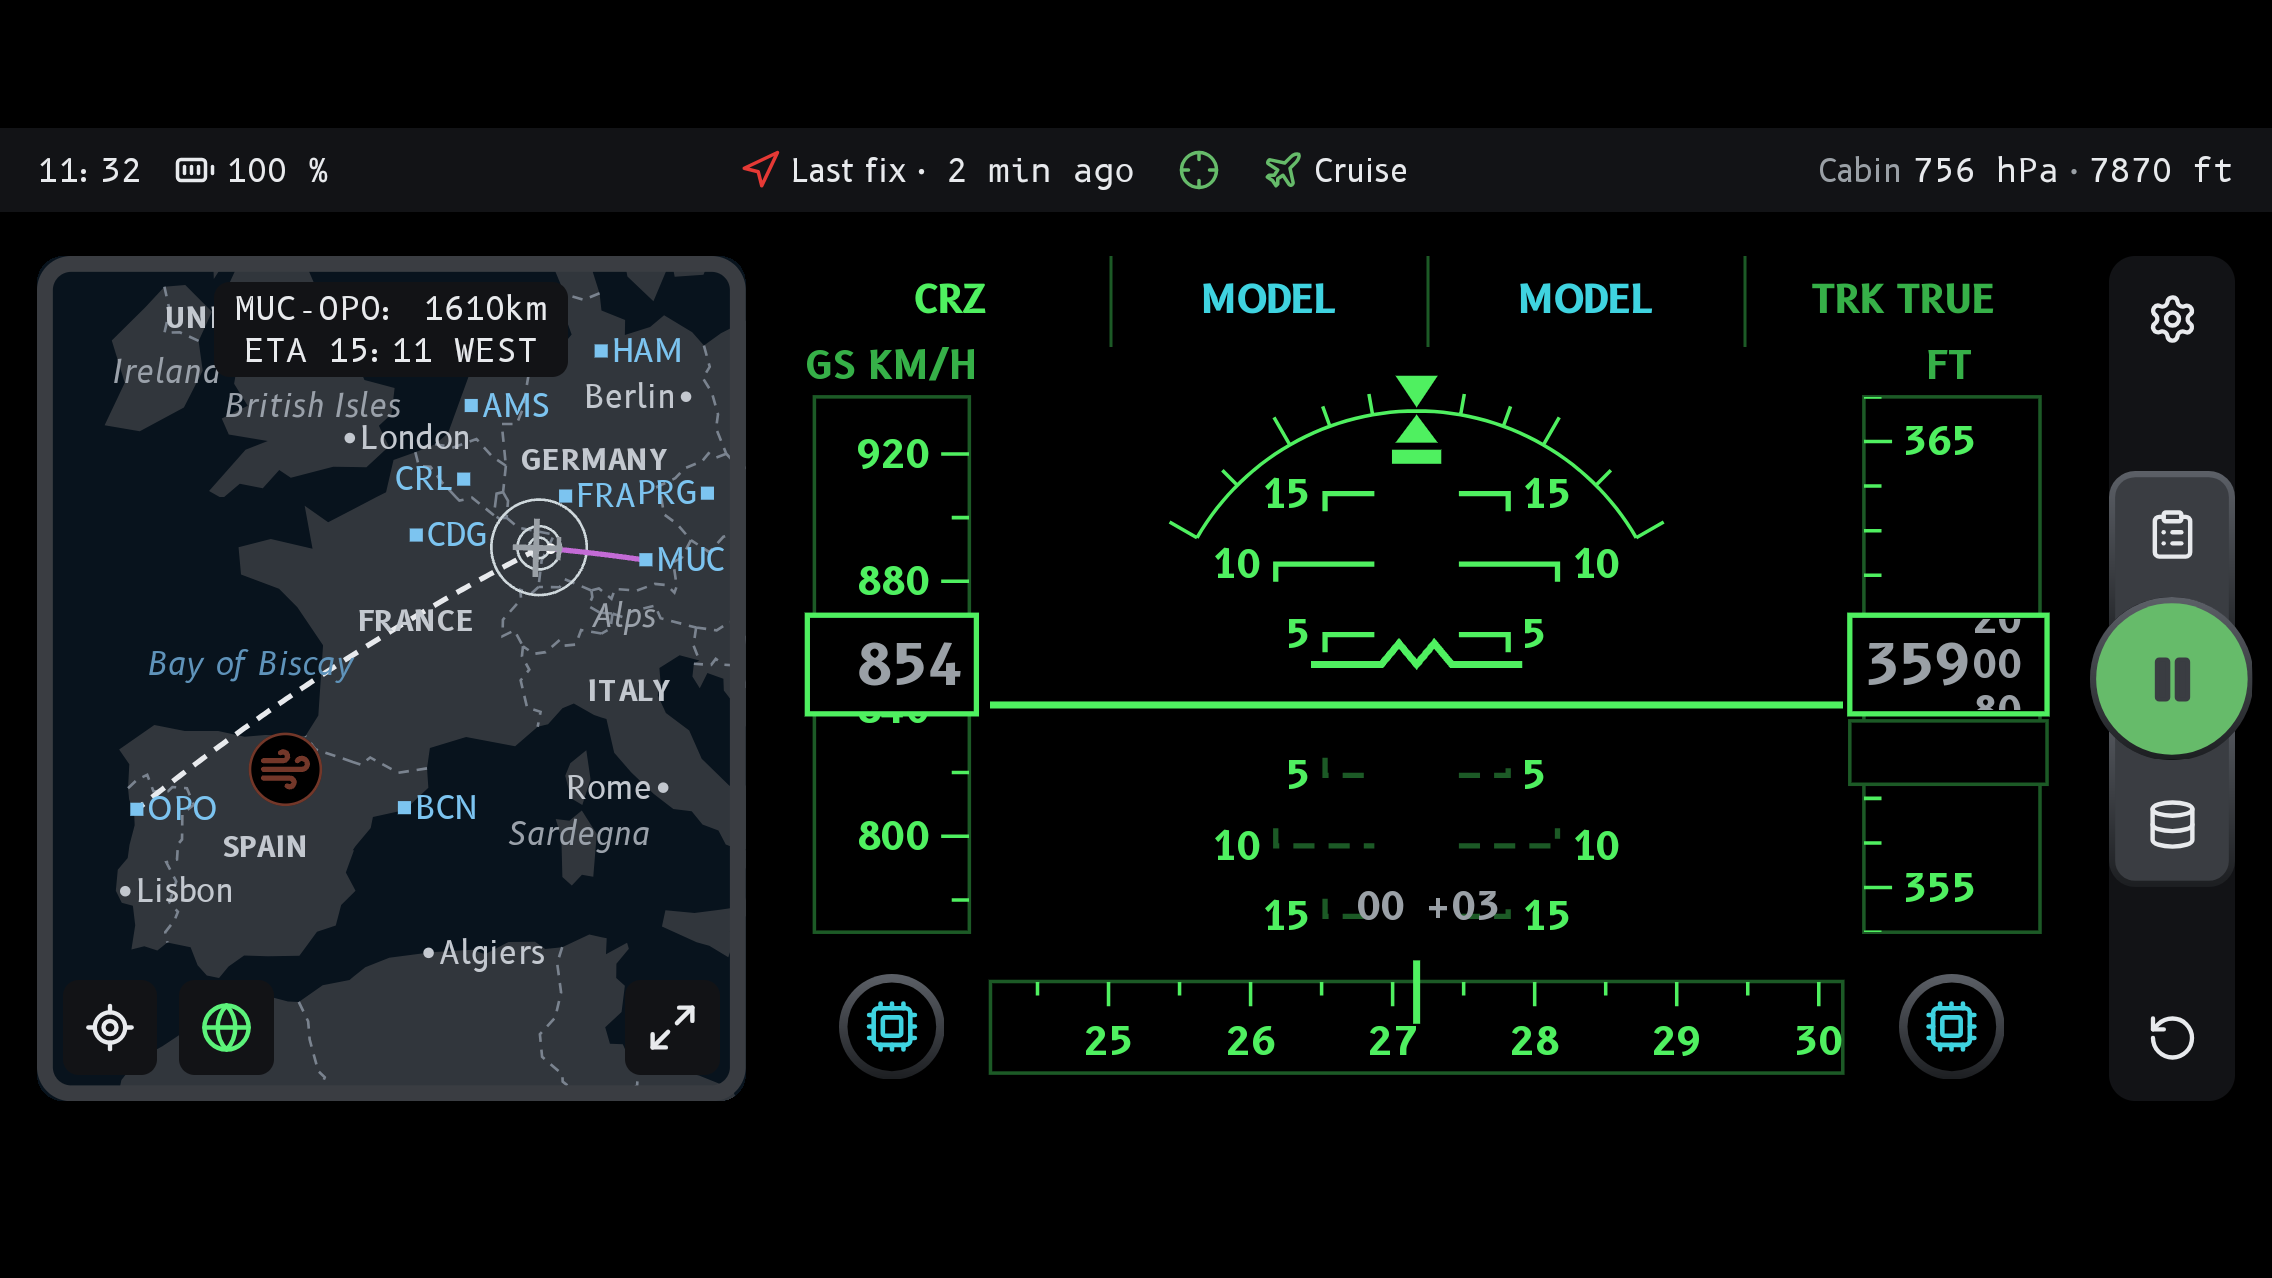The width and height of the screenshot is (2272, 1278).
Task: Tap the MUC-OPO 1610km route info box
Action: pos(392,330)
